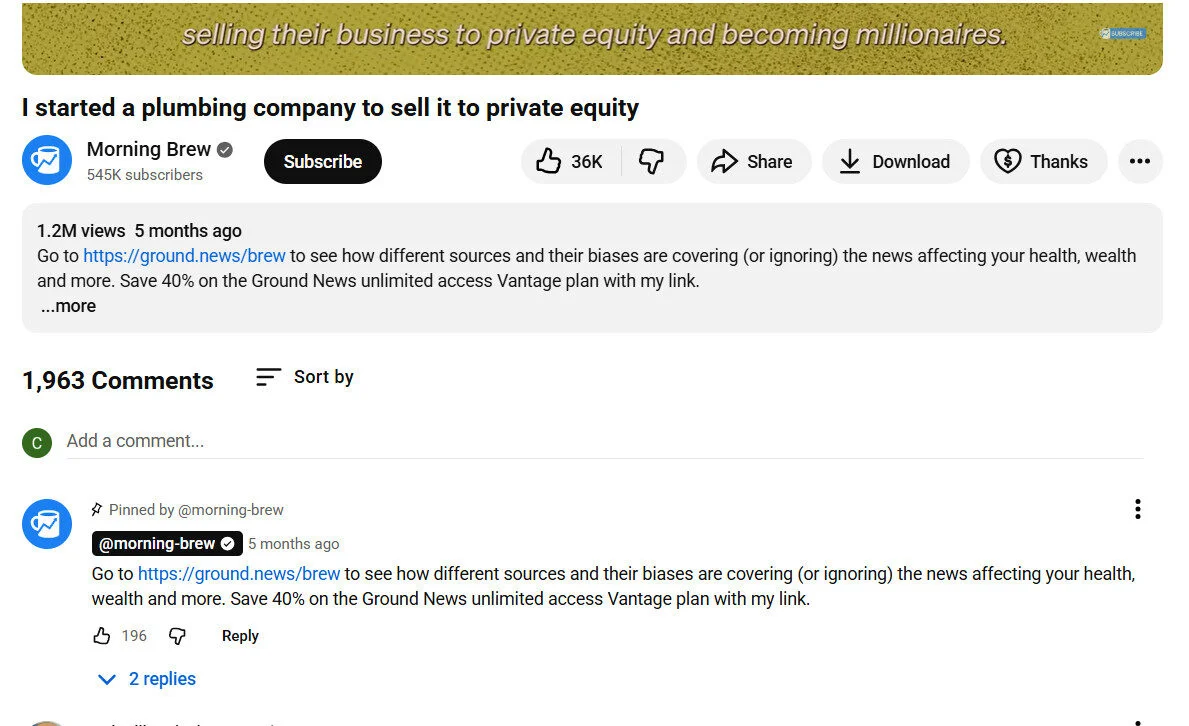Click the Morning Brew channel avatar
1189x726 pixels.
(46, 160)
